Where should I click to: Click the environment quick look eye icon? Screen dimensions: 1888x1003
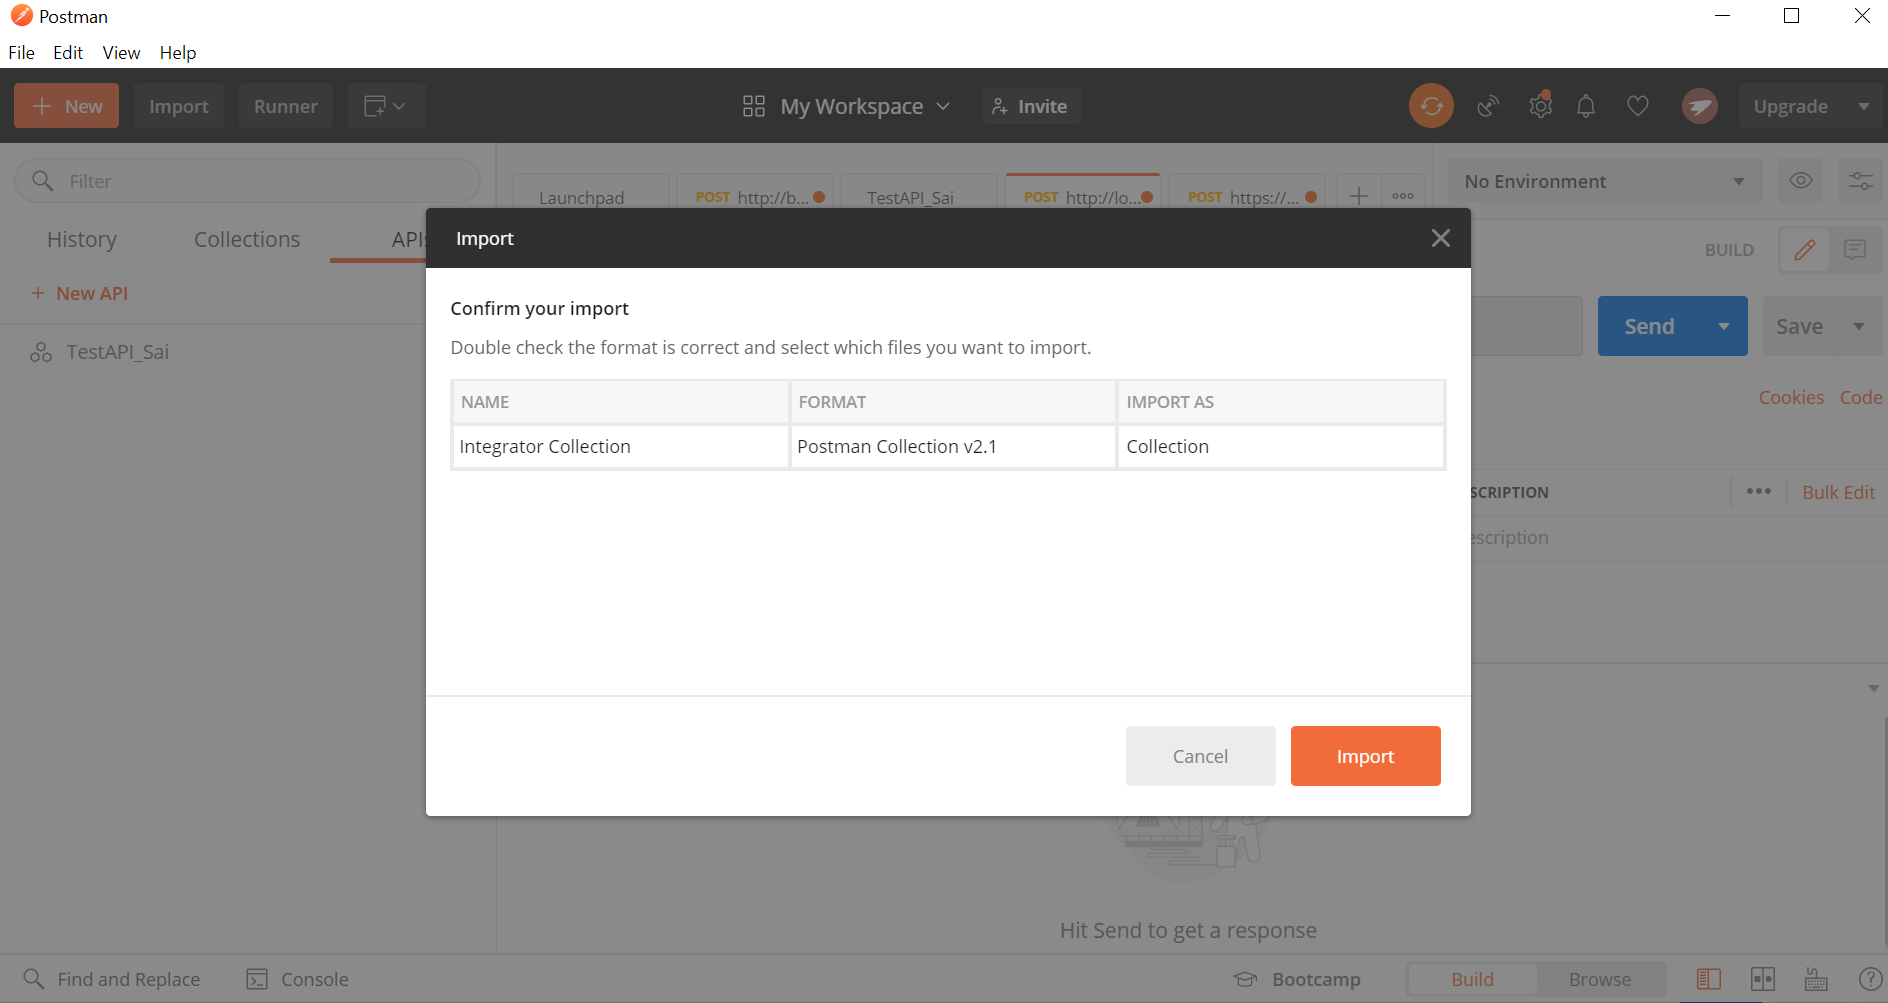[1800, 181]
